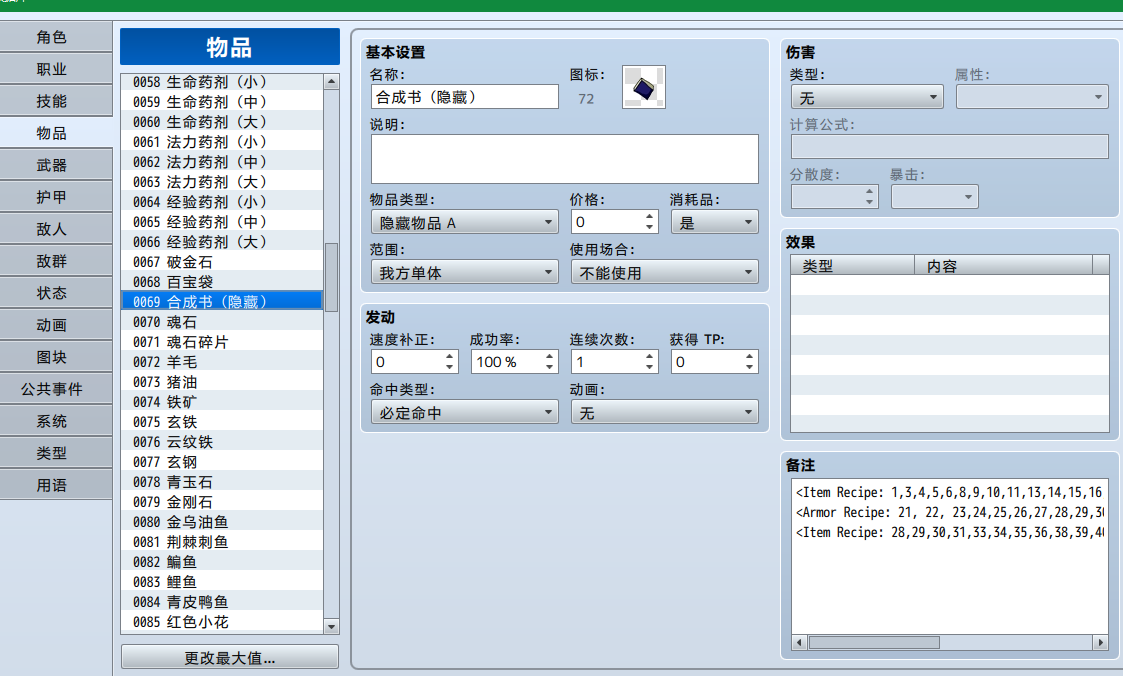Click the 更改最大值... button
The height and width of the screenshot is (676, 1123).
coord(230,657)
